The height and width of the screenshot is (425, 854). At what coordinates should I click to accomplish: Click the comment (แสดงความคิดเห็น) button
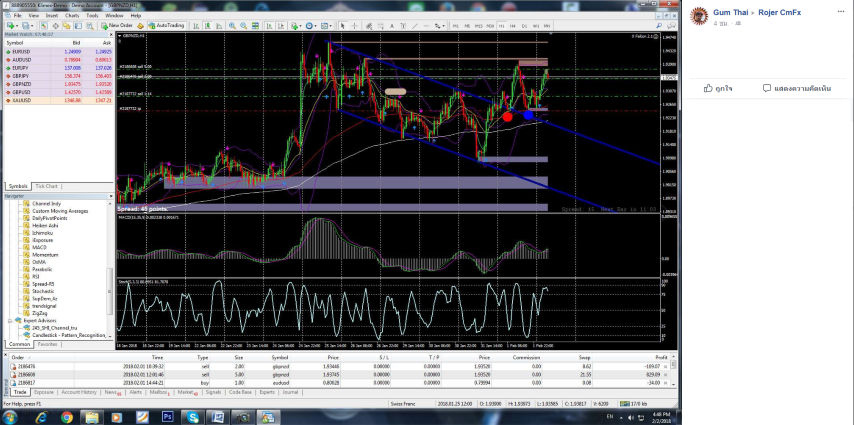click(x=797, y=88)
